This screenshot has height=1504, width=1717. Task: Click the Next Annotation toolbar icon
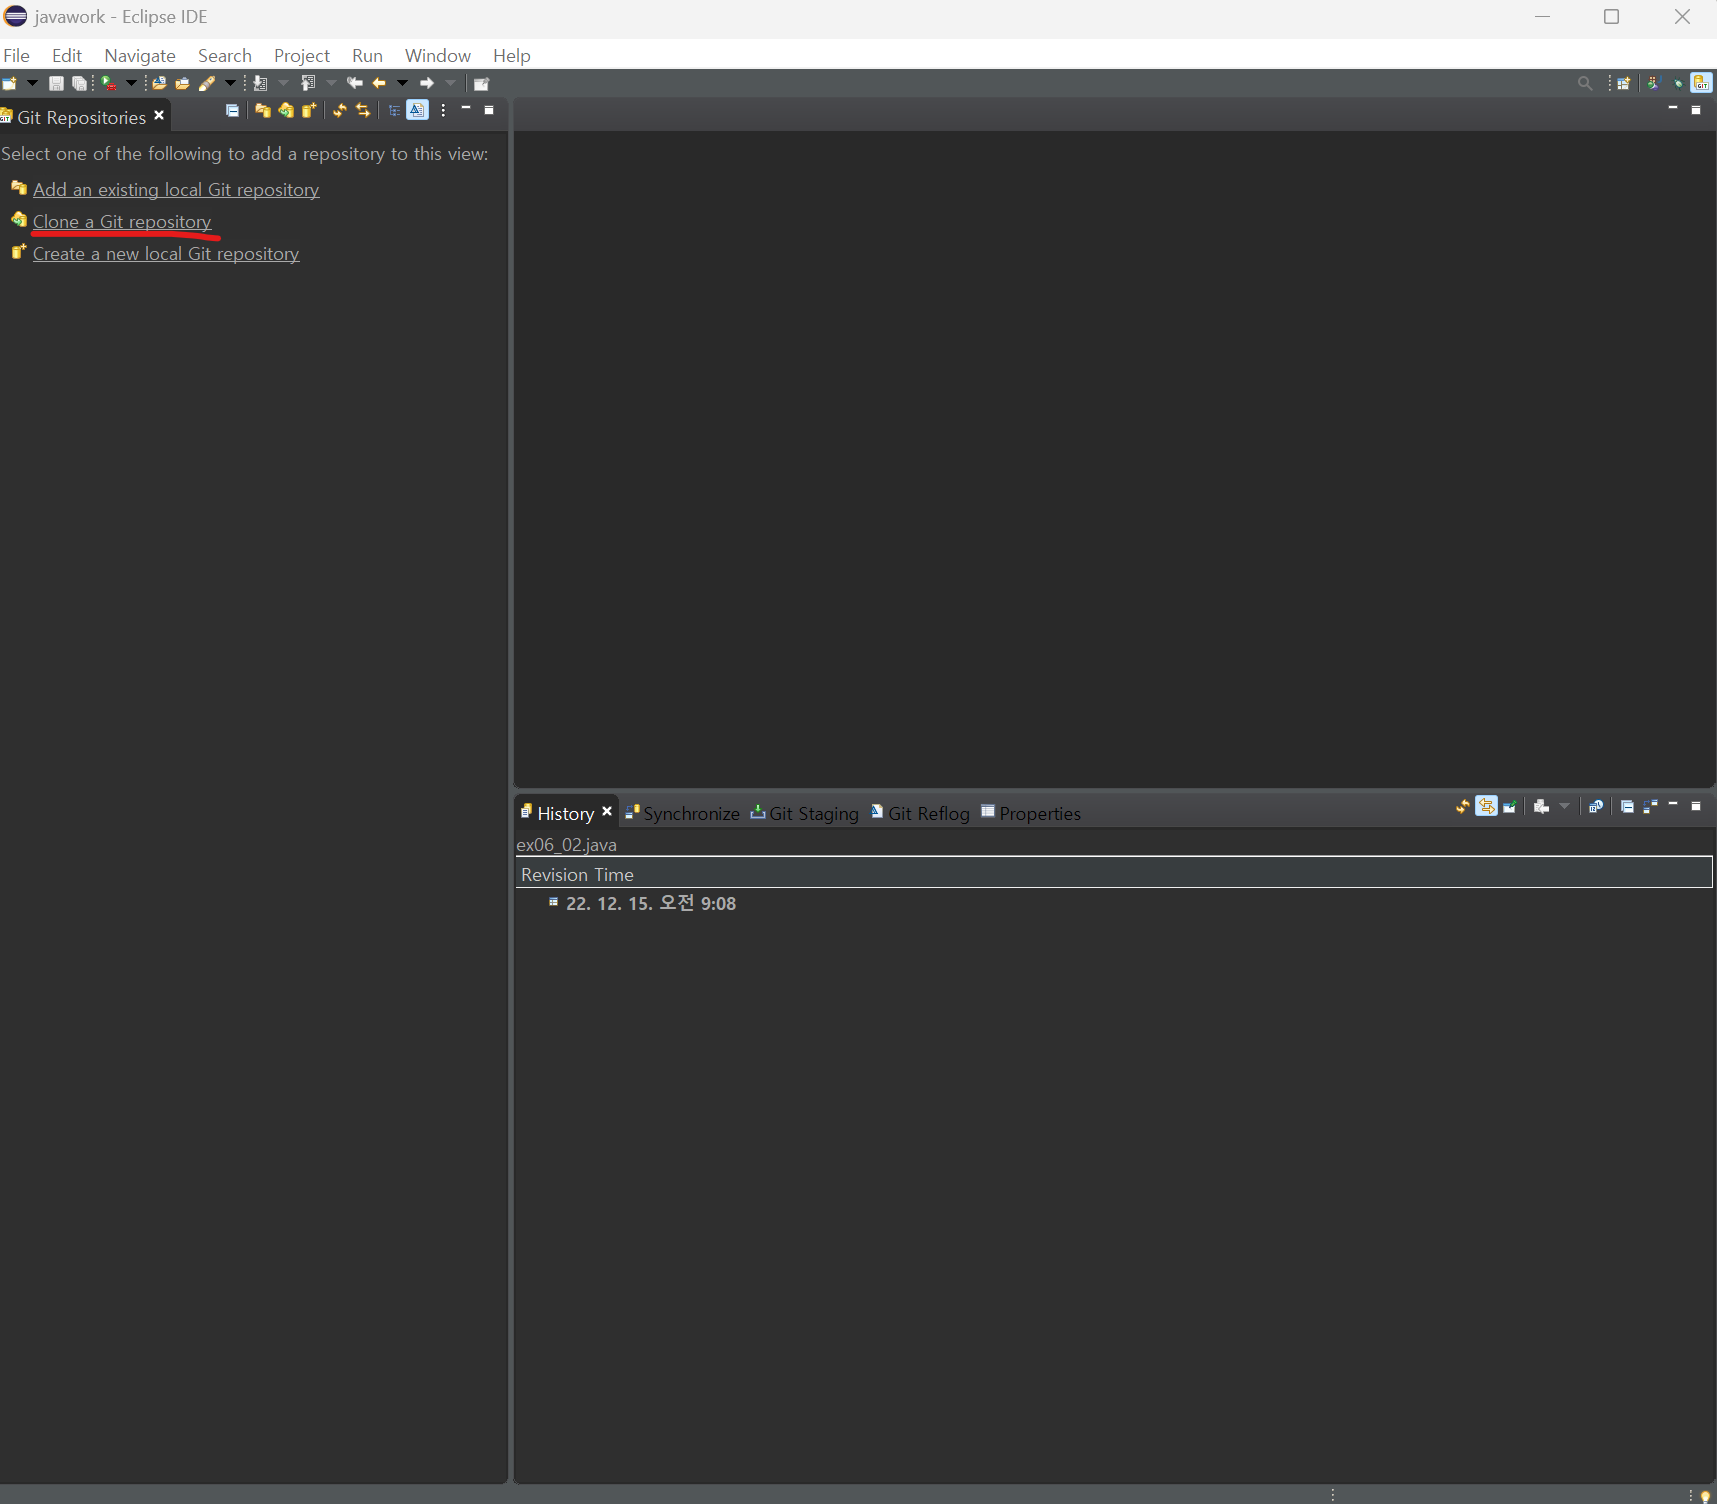tap(260, 83)
